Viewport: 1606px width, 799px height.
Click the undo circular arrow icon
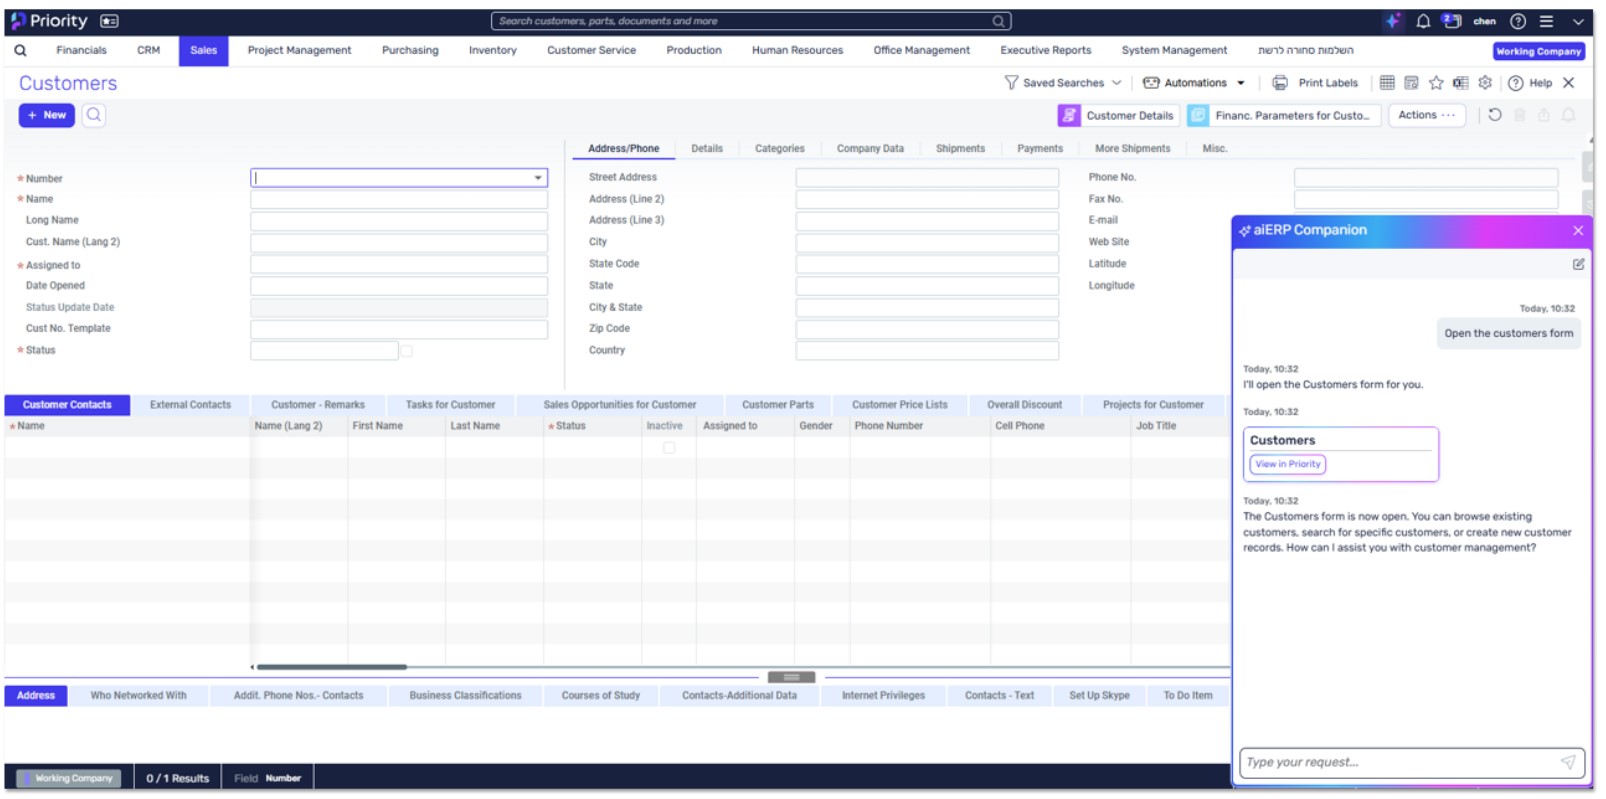1495,115
